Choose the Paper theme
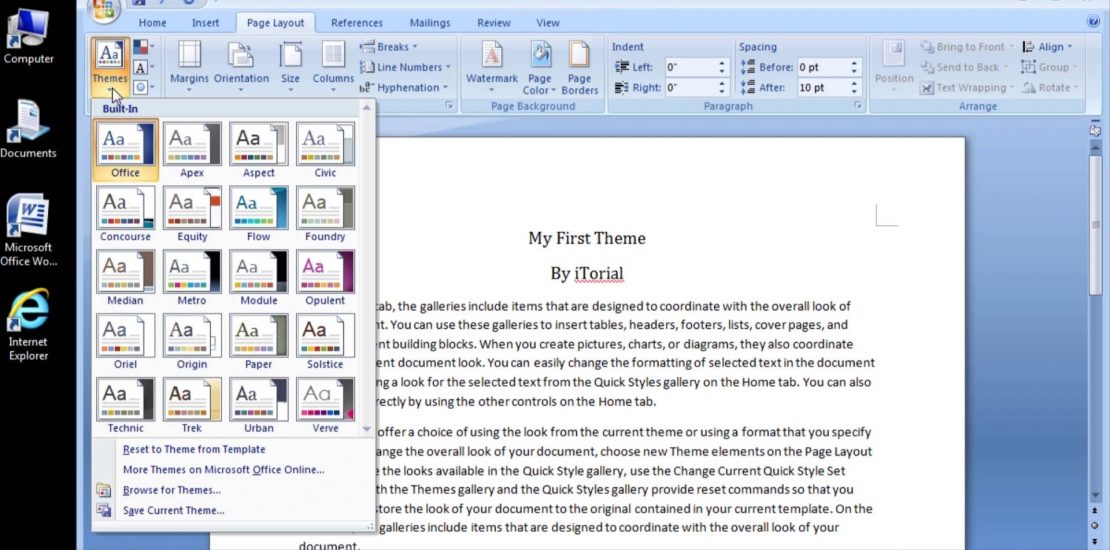1110x550 pixels. click(258, 340)
